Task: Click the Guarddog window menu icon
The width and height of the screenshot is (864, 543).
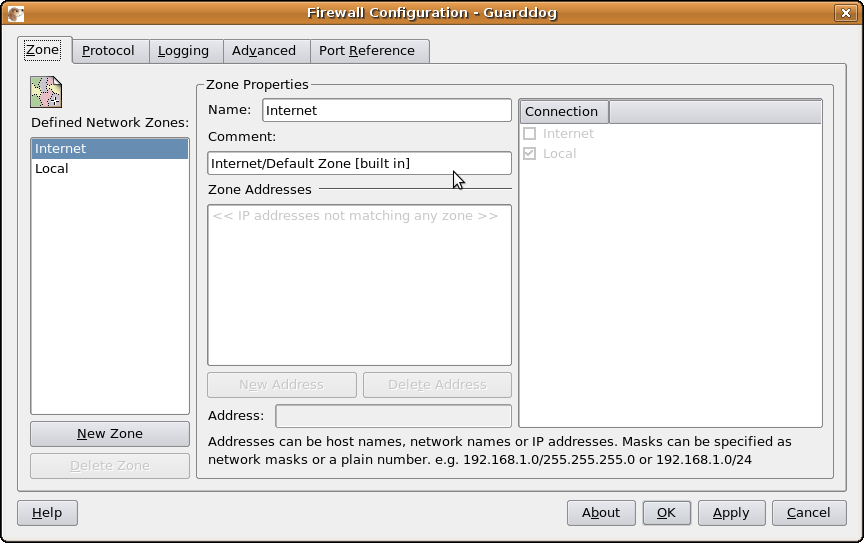Action: 14,13
